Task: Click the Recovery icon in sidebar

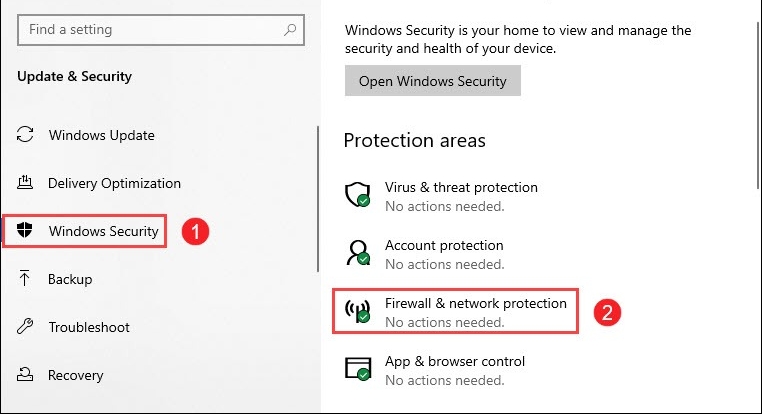Action: [25, 375]
